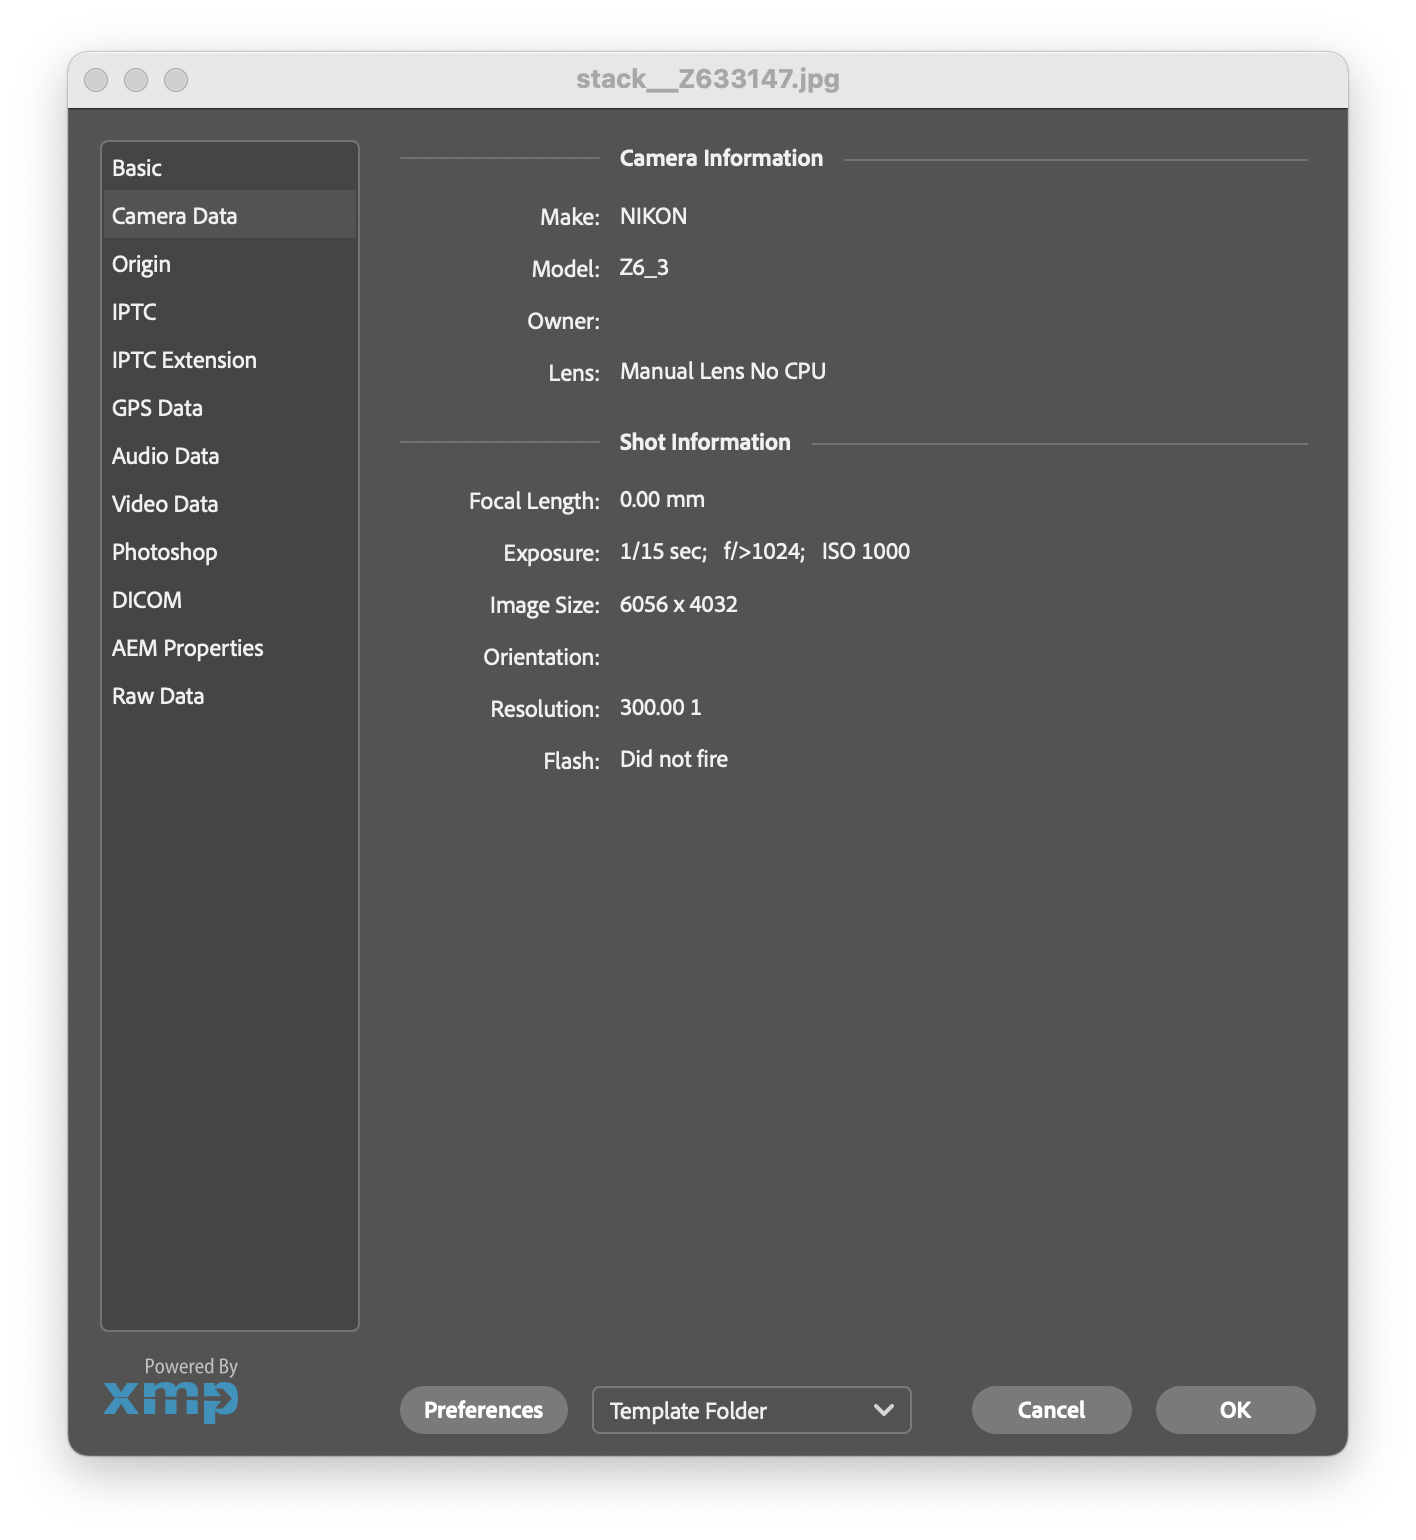Click the window title stack__Z633147.jpg
The height and width of the screenshot is (1540, 1416).
tap(708, 79)
